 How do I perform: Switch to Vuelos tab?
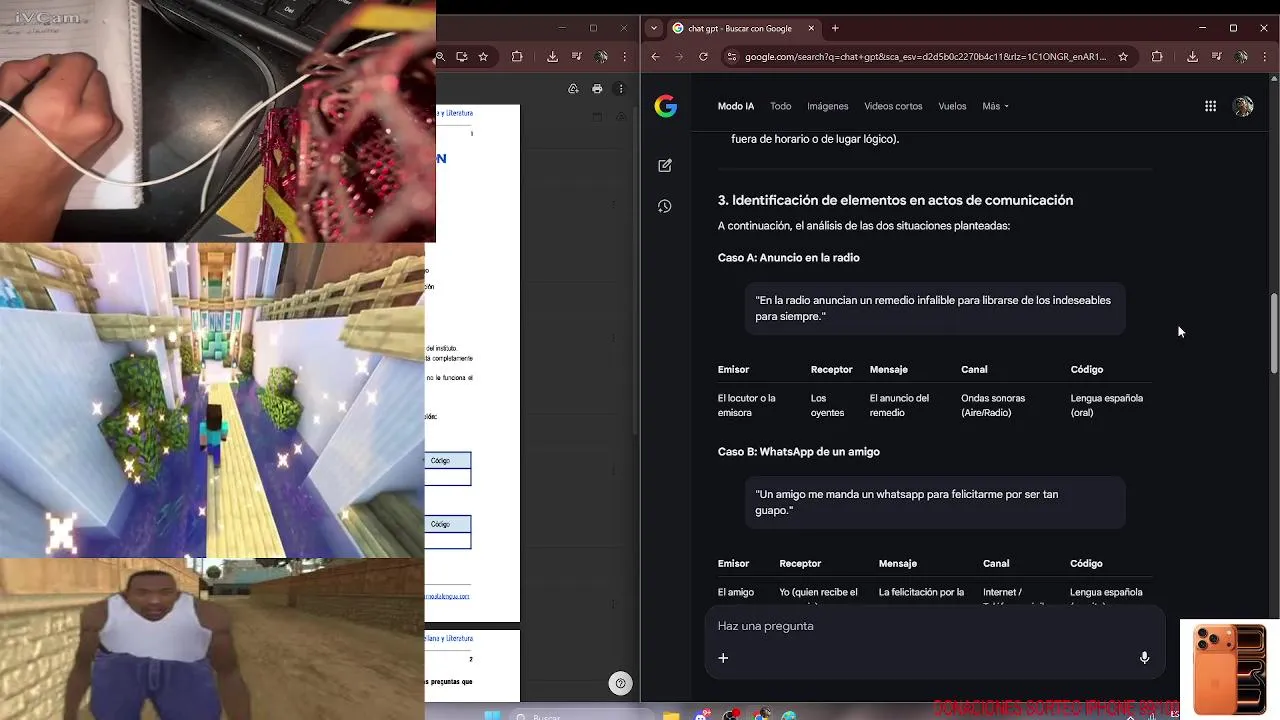(x=952, y=106)
